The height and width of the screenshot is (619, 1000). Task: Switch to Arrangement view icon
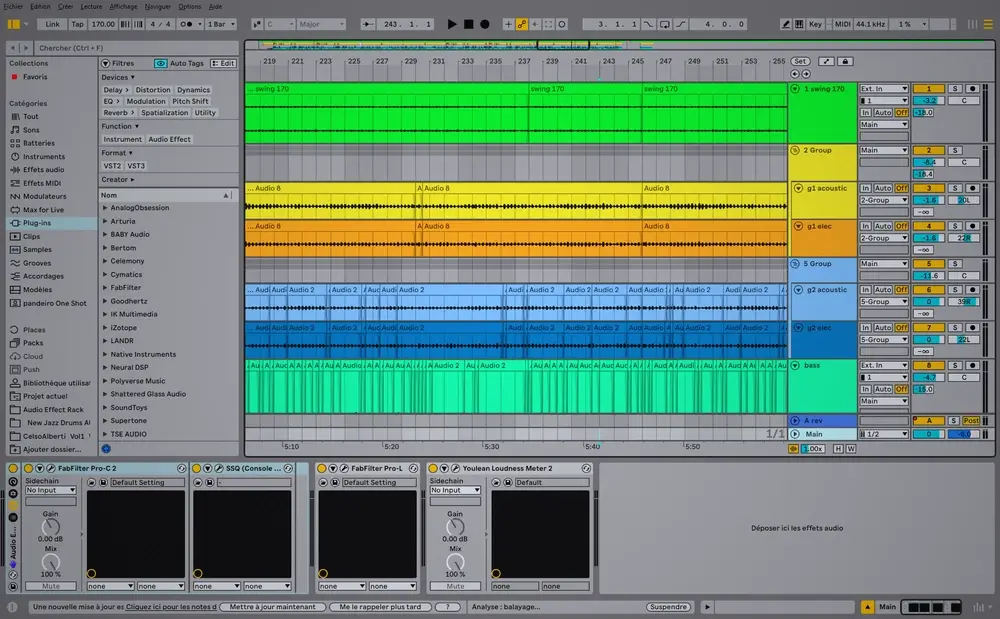988,24
